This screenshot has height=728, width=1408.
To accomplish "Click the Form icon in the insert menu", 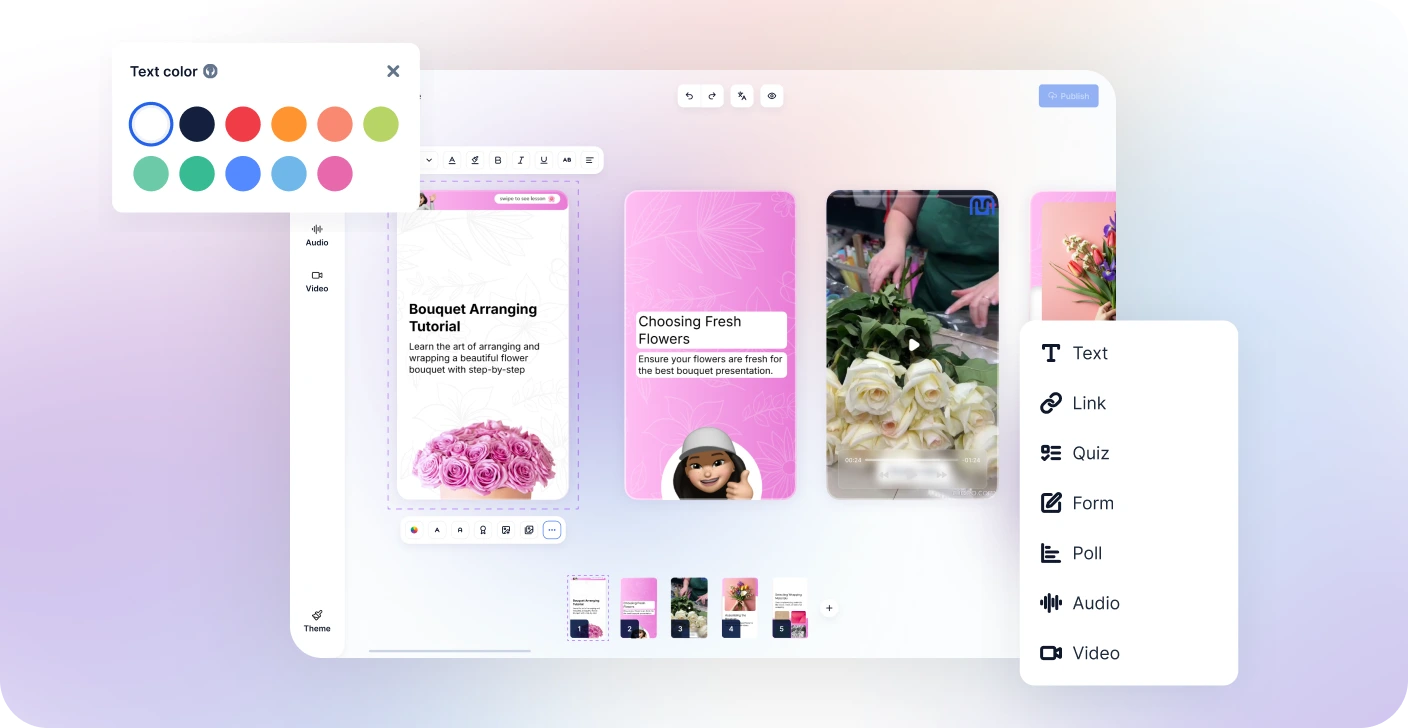I will point(1050,502).
